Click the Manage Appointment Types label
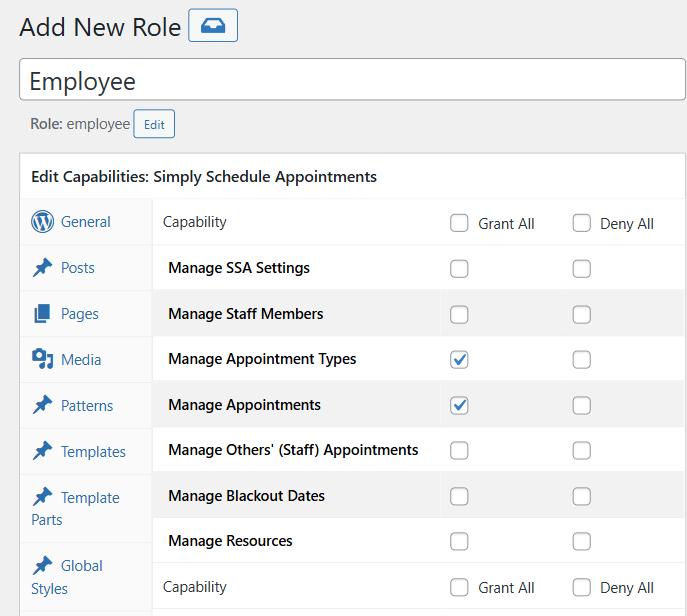 point(262,359)
